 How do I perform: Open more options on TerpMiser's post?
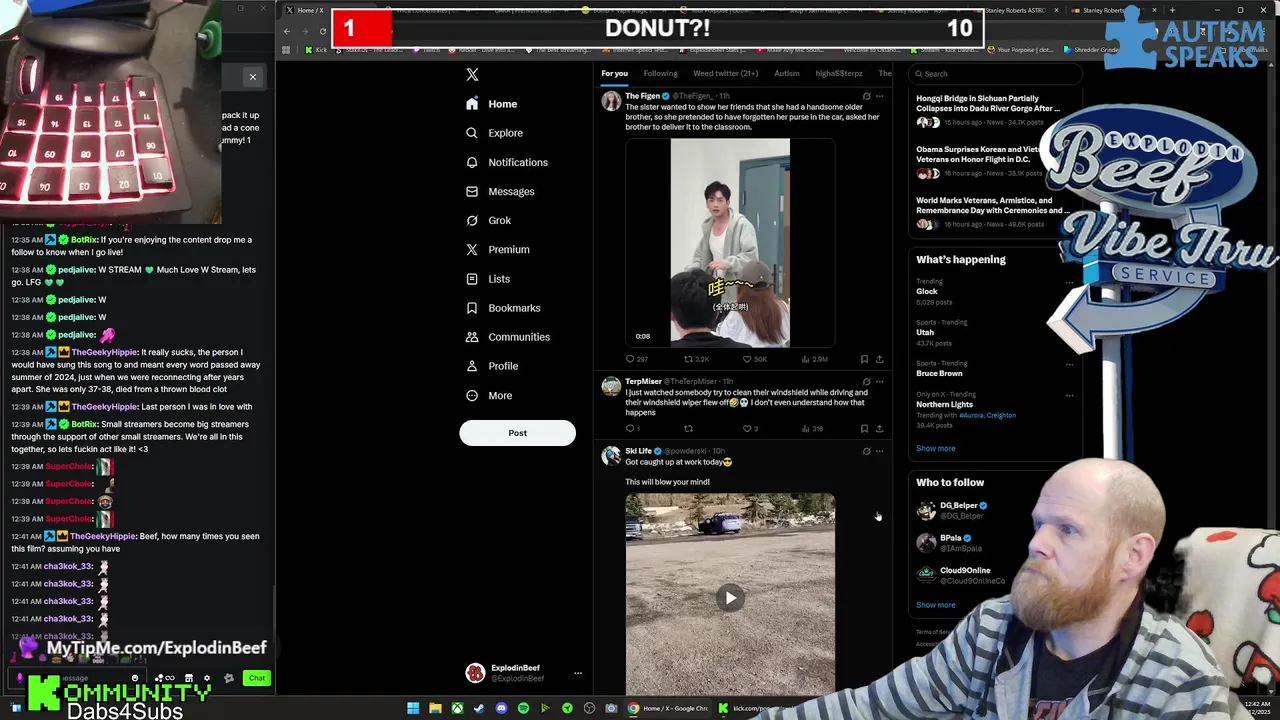point(879,381)
